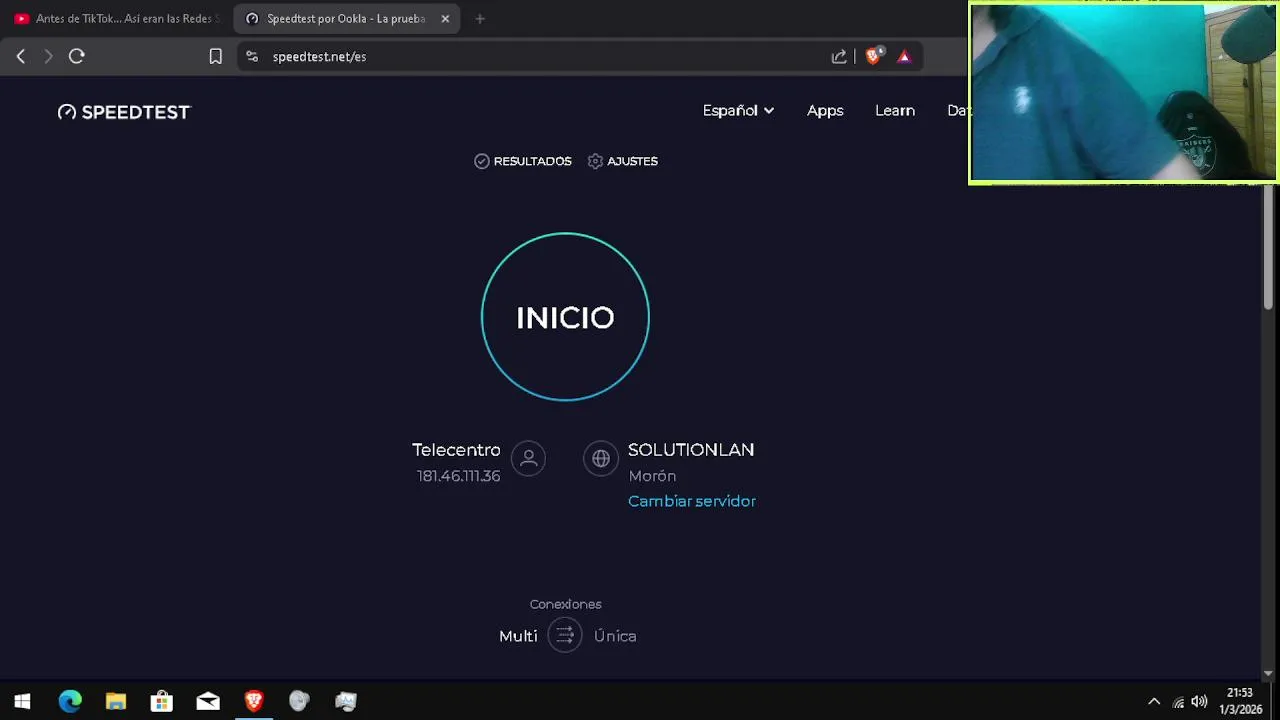Viewport: 1280px width, 720px height.
Task: Open Mail app from taskbar
Action: [x=208, y=701]
